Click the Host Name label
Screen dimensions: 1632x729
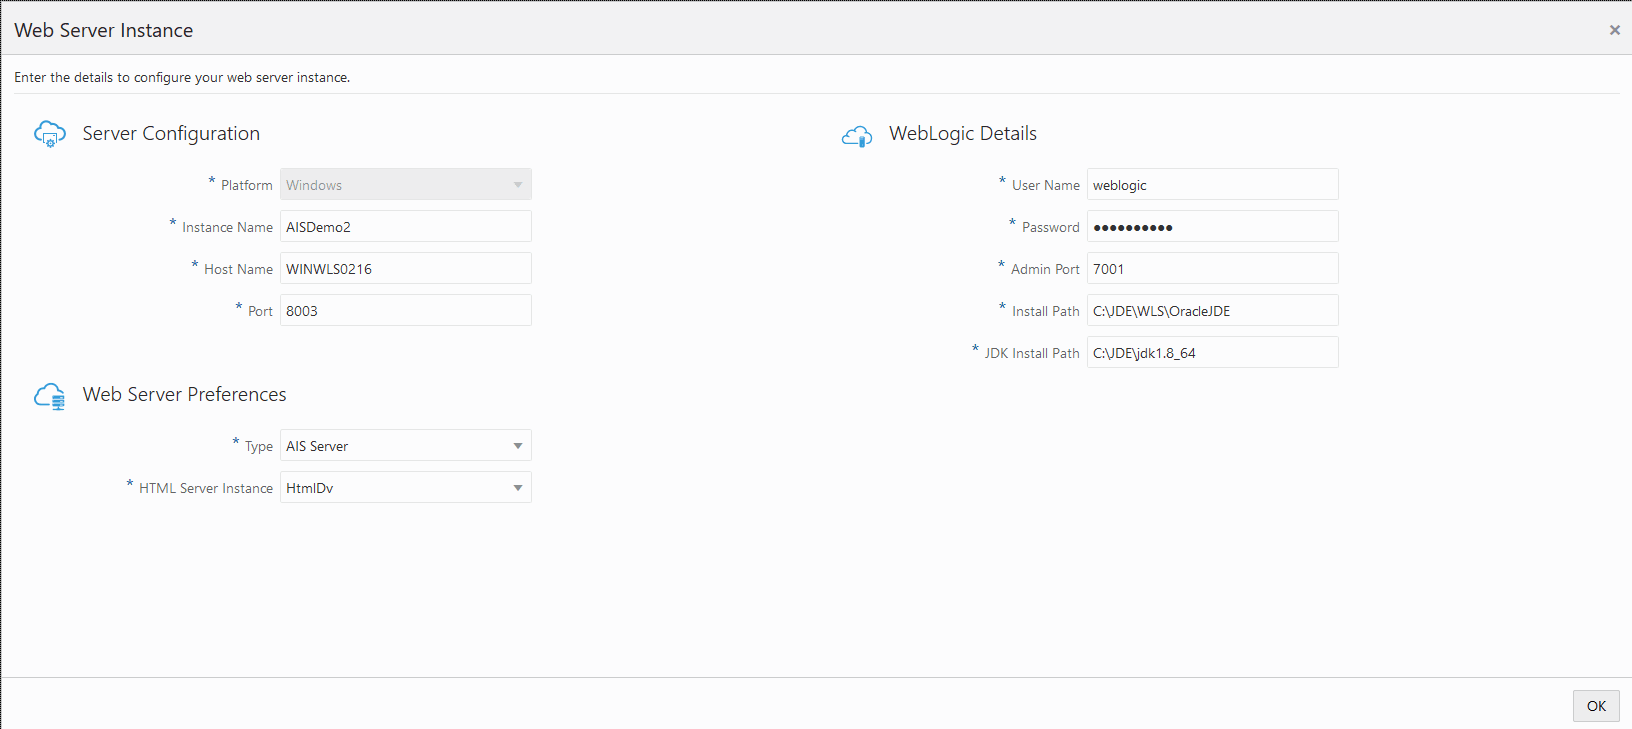click(238, 269)
